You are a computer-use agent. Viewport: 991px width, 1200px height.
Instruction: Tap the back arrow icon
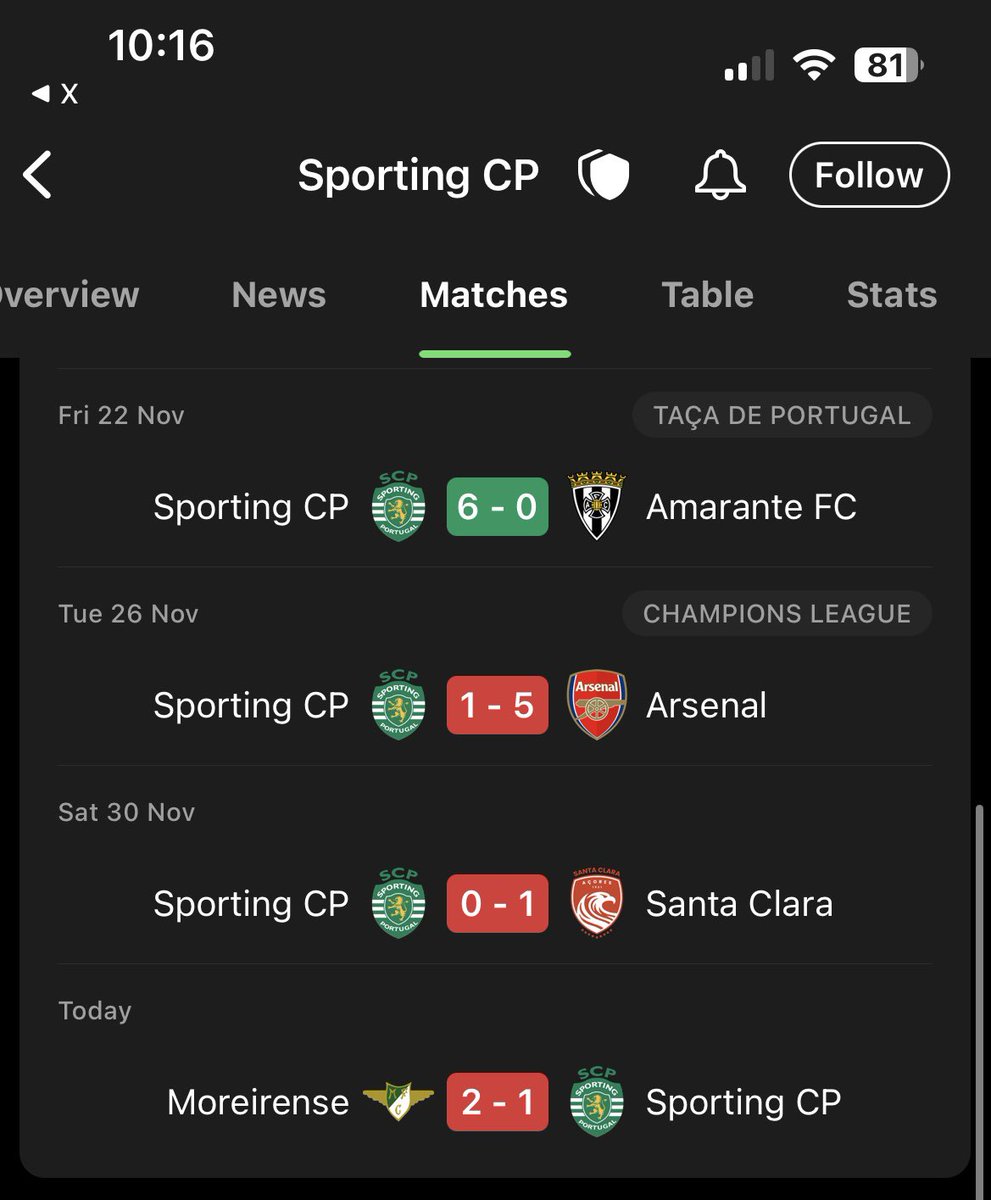coord(37,175)
